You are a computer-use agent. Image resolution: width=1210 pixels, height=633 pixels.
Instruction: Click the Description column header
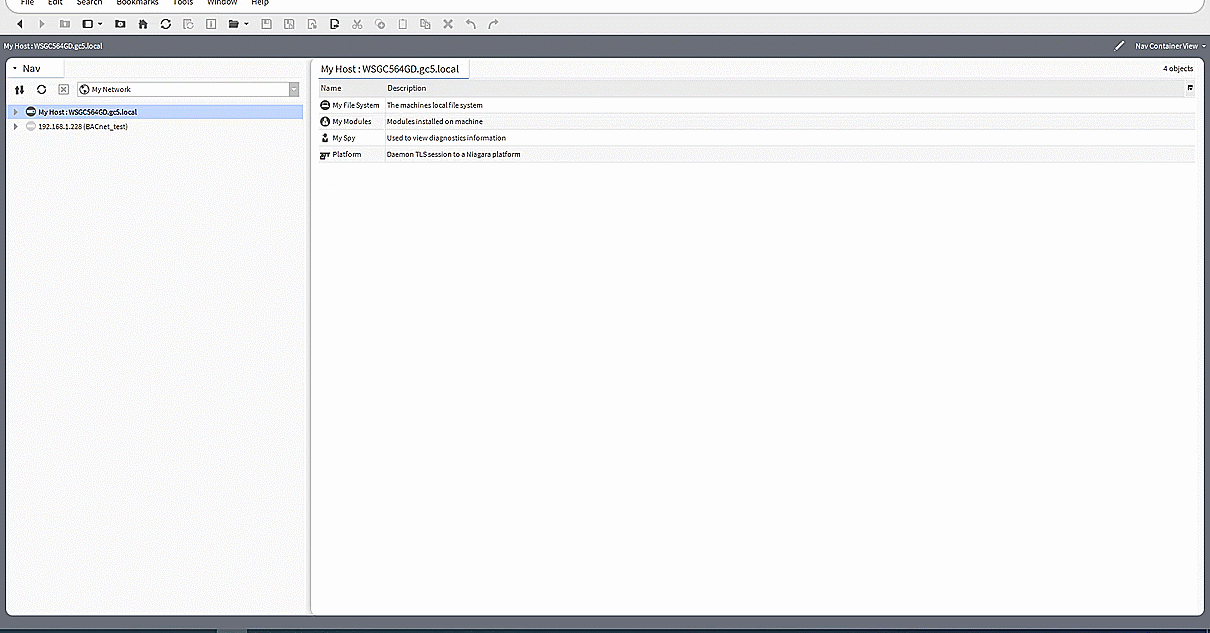407,88
